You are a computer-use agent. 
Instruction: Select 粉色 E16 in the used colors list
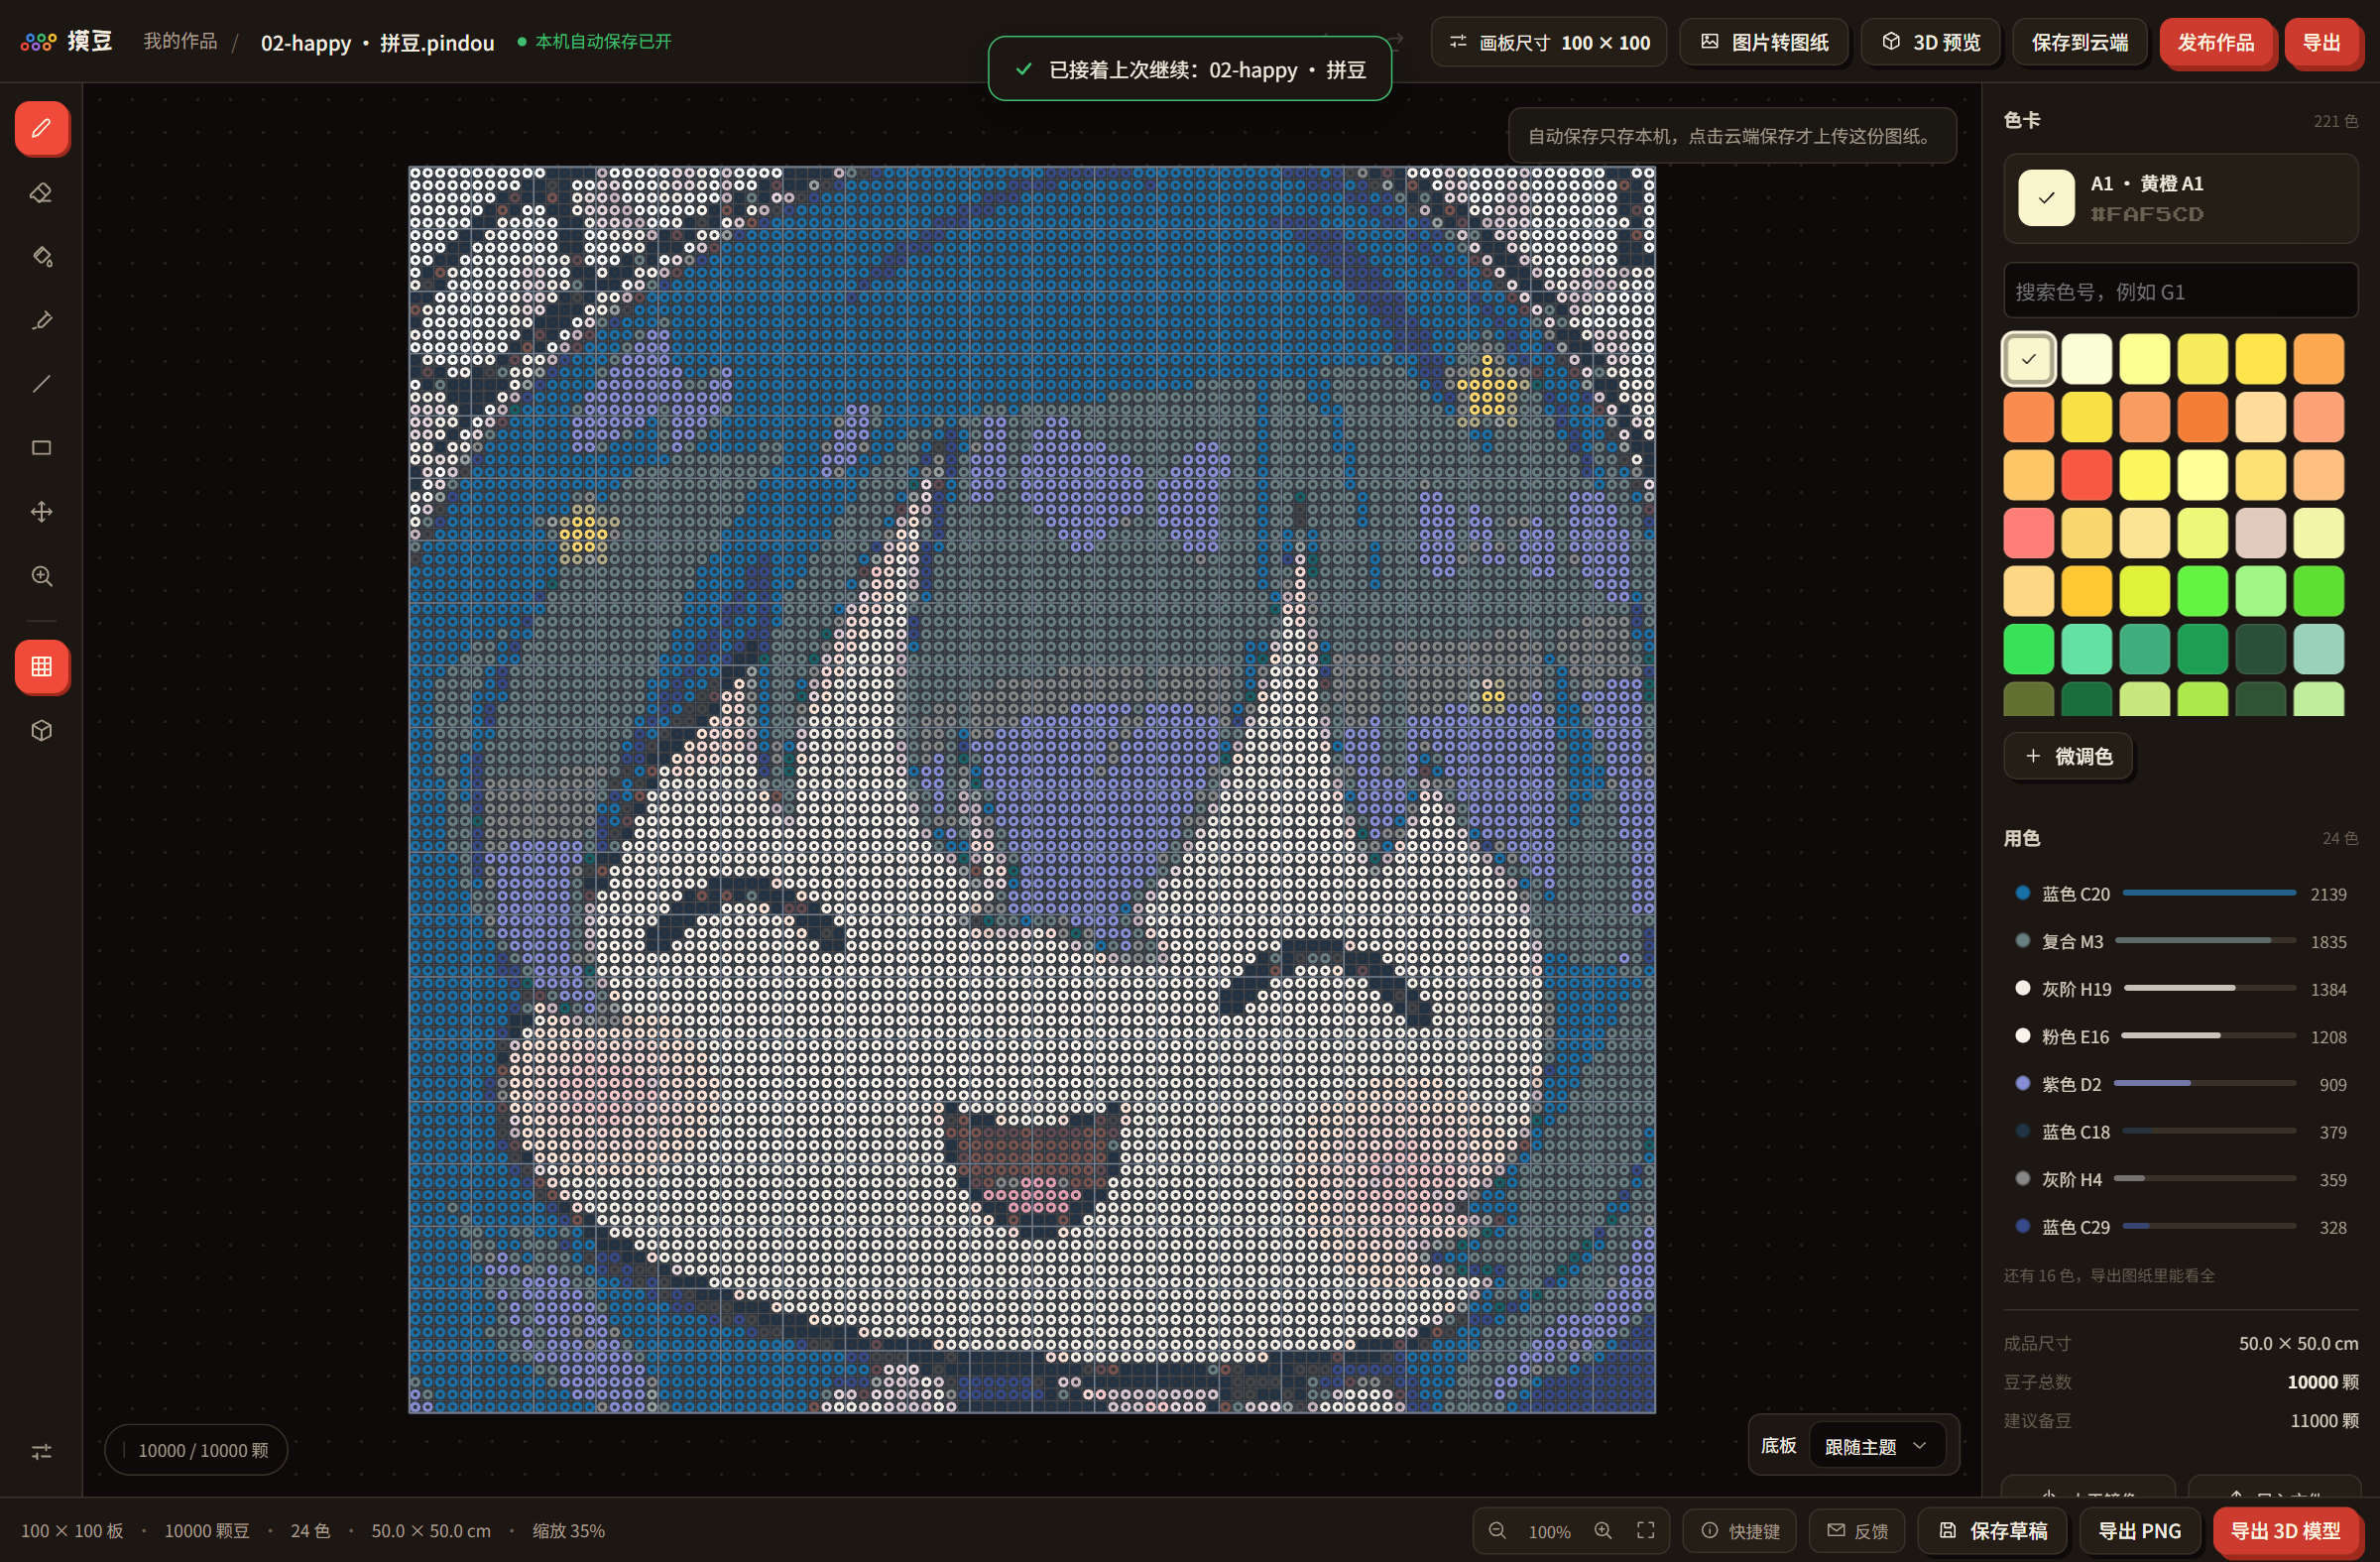tap(2181, 1037)
